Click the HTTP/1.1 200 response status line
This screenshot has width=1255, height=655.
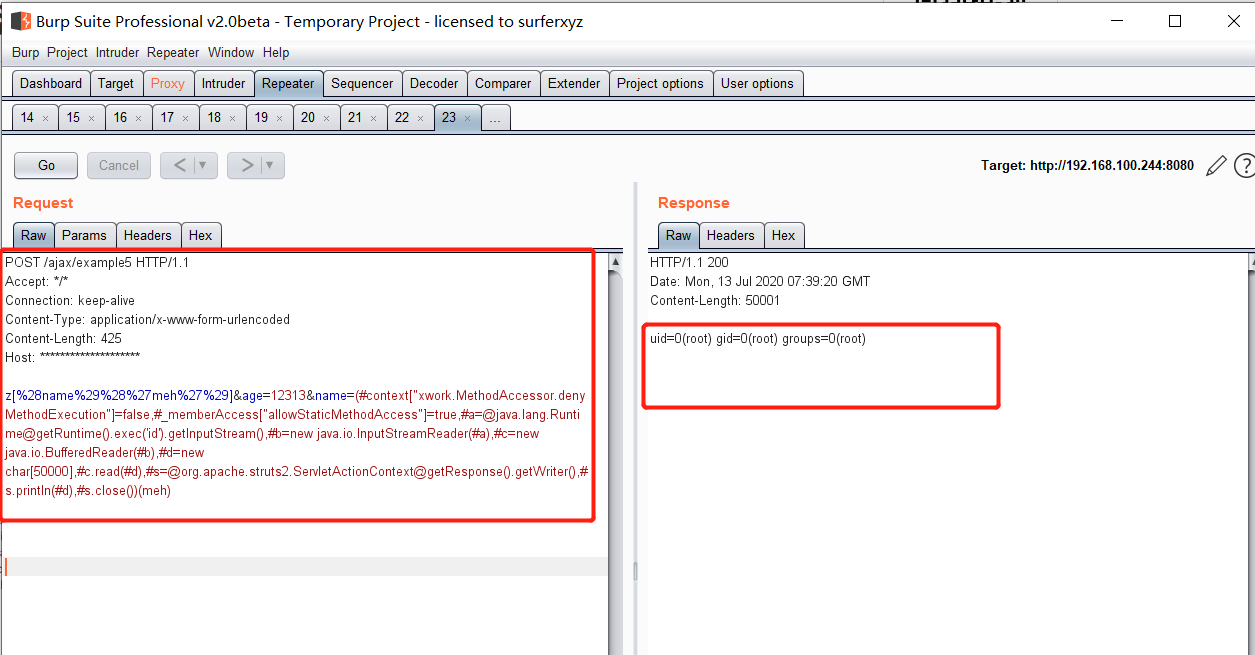[689, 263]
